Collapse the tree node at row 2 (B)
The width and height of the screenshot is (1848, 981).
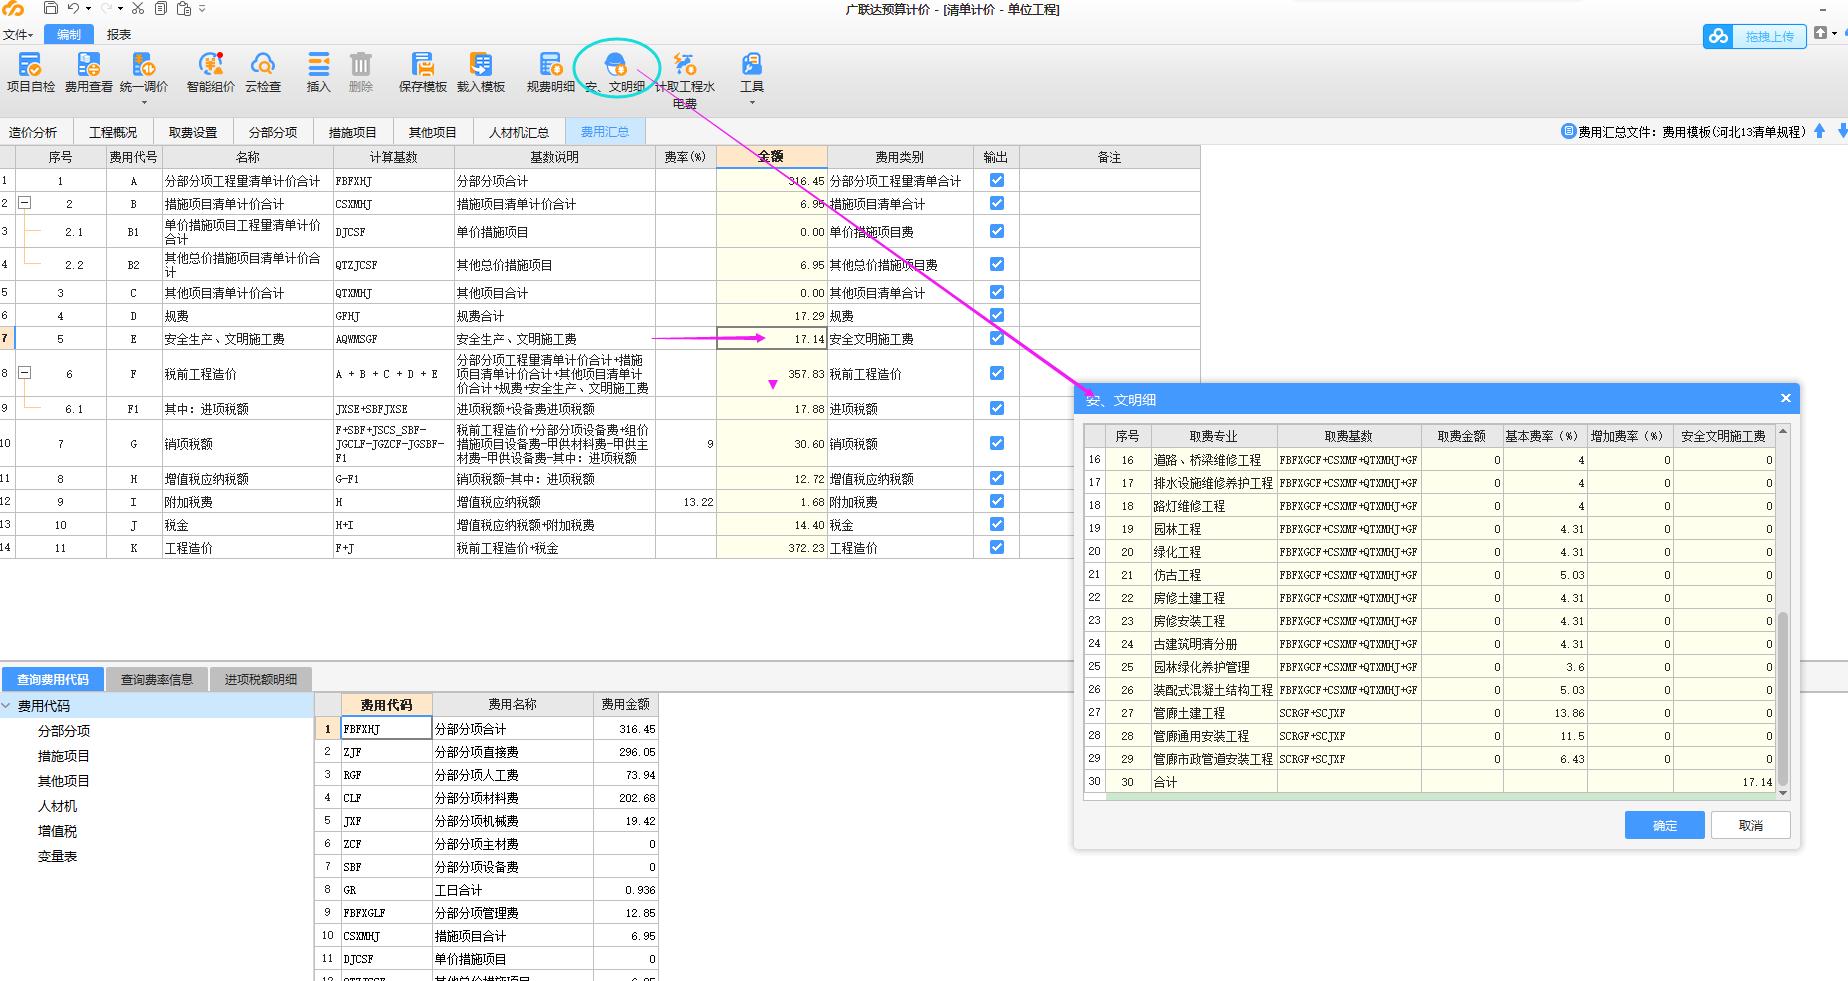pos(25,203)
